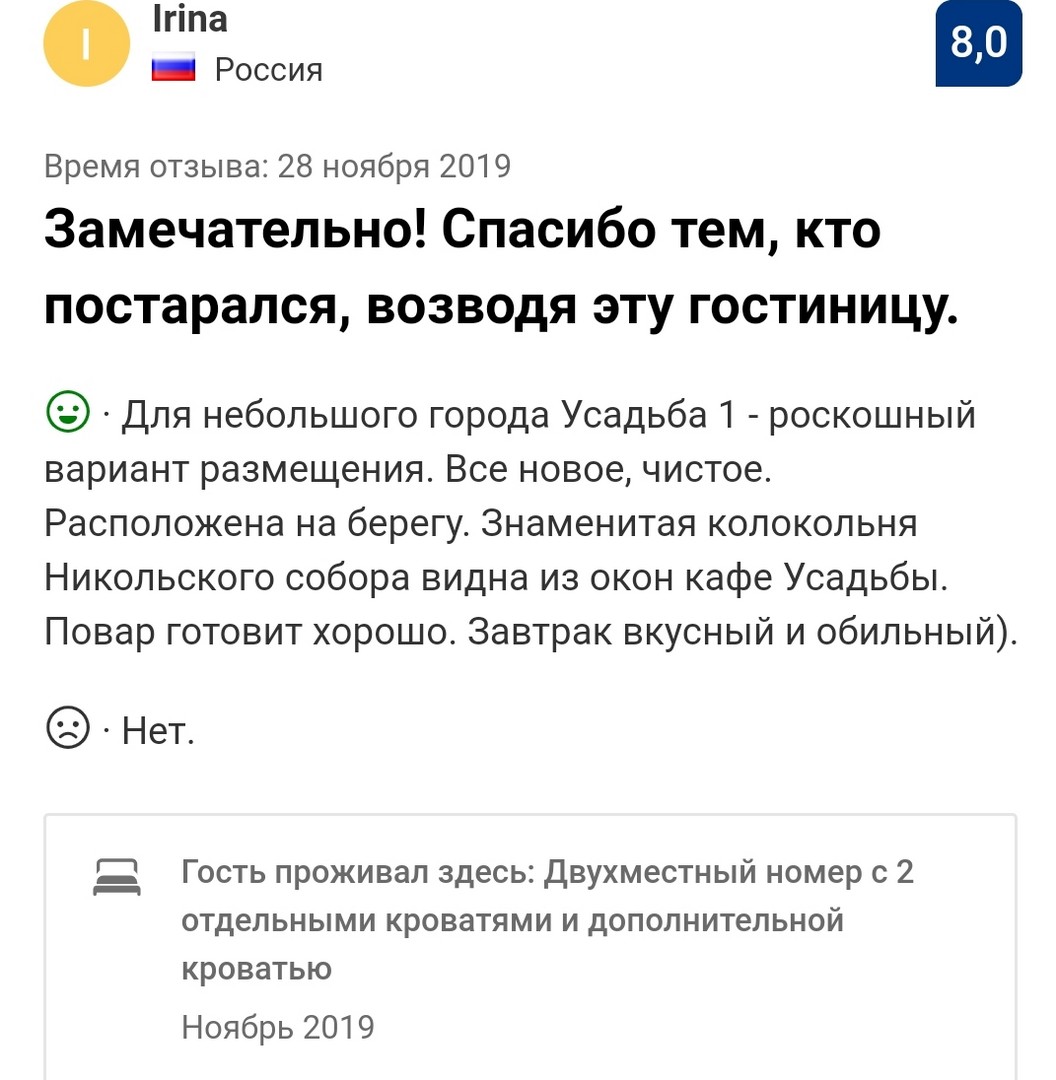Click the Russian flag icon
This screenshot has width=1056, height=1080.
pyautogui.click(x=174, y=70)
